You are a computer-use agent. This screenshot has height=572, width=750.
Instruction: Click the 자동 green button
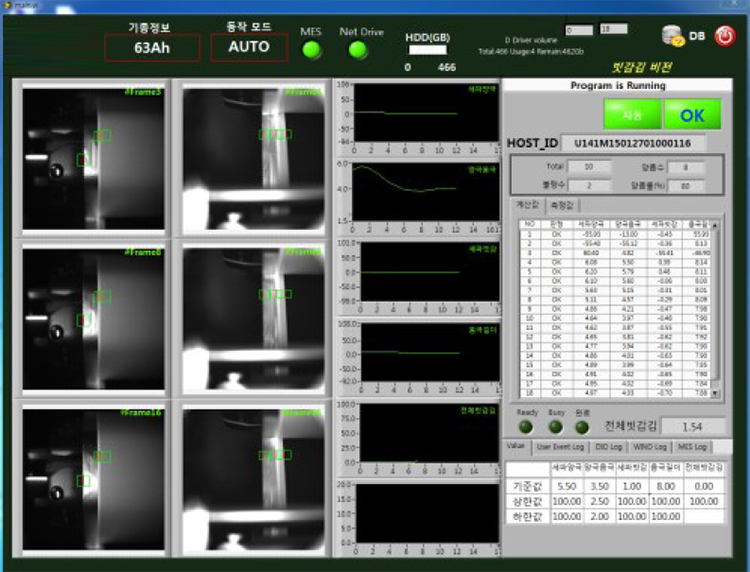point(632,115)
